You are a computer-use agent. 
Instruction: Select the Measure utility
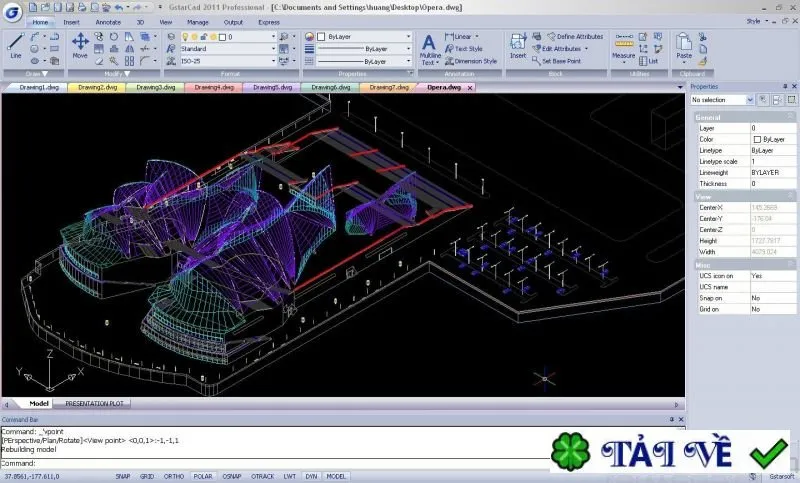tap(623, 46)
